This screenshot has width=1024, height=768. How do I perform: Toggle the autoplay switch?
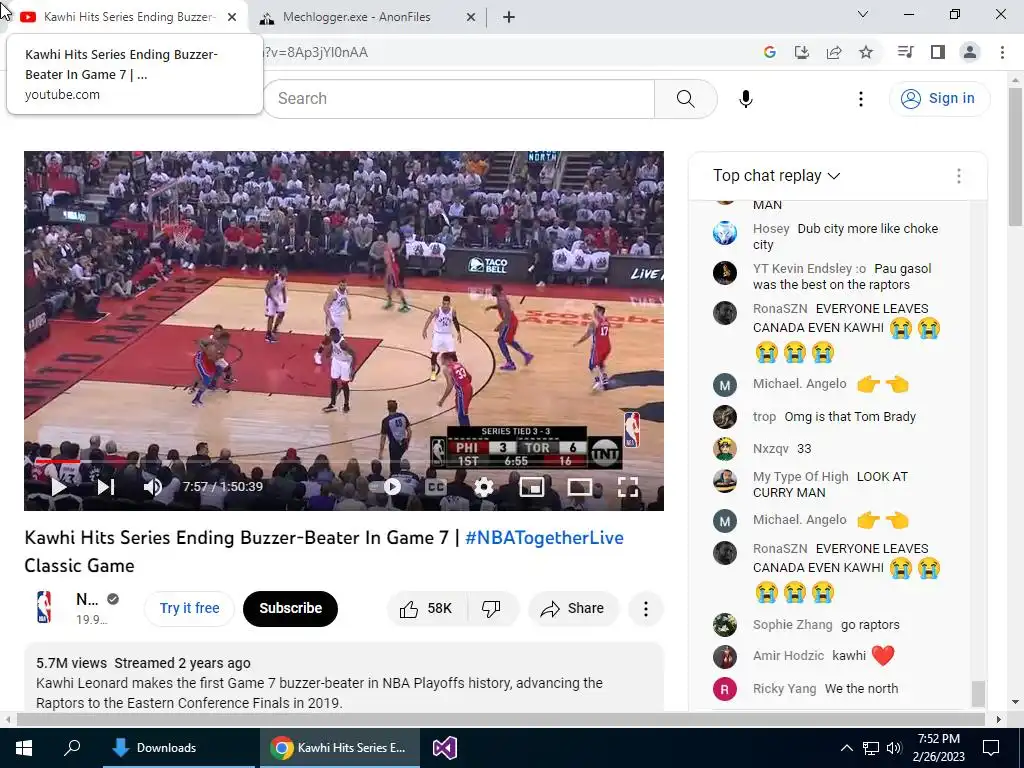[385, 487]
